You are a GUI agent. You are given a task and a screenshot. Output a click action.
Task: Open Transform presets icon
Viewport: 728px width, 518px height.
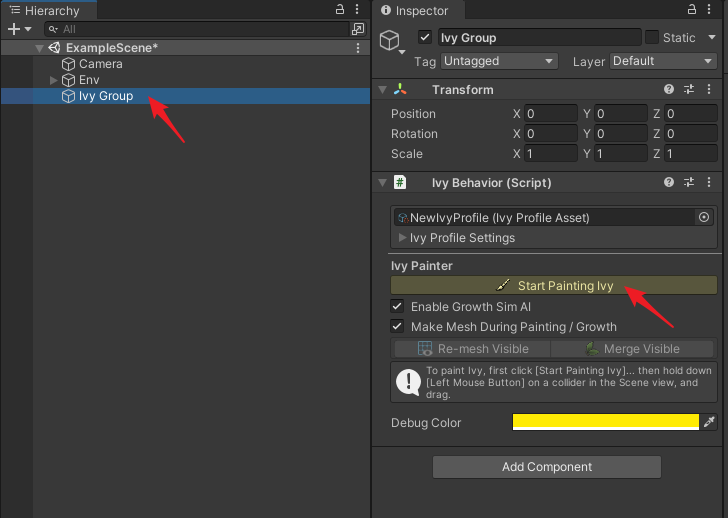[x=689, y=89]
